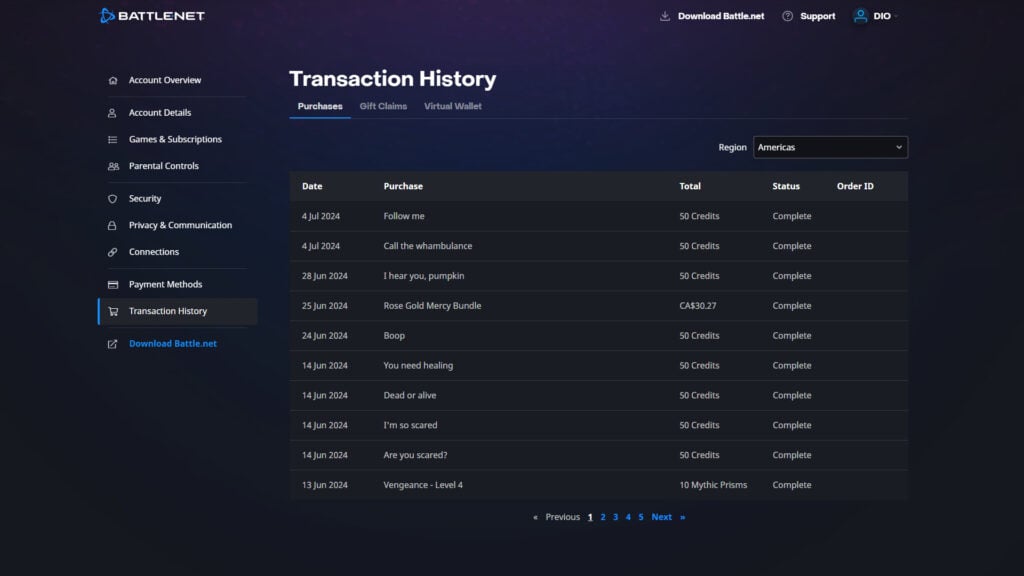Expand the DIO user menu
This screenshot has width=1024, height=576.
click(881, 15)
